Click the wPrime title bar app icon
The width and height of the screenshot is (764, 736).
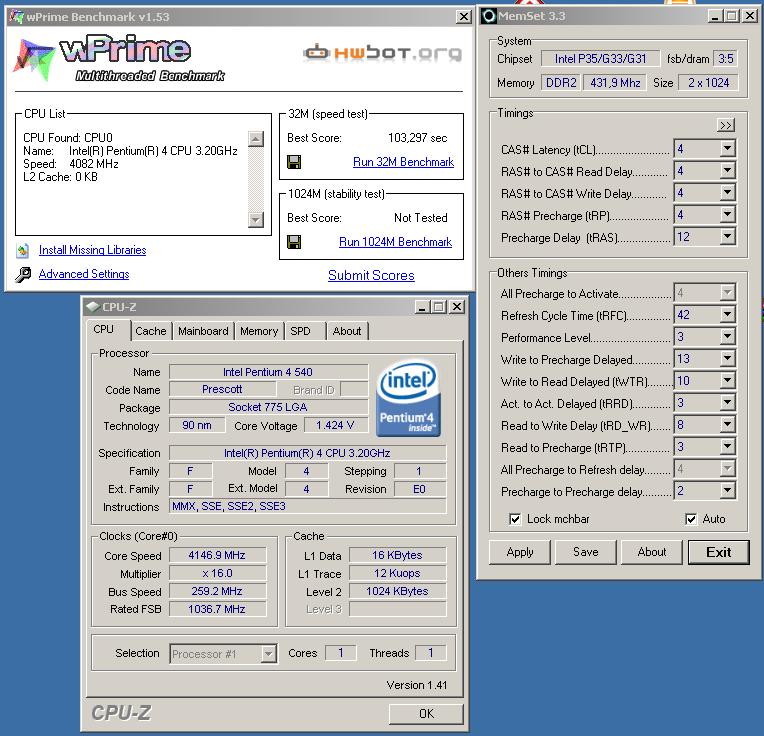(17, 17)
